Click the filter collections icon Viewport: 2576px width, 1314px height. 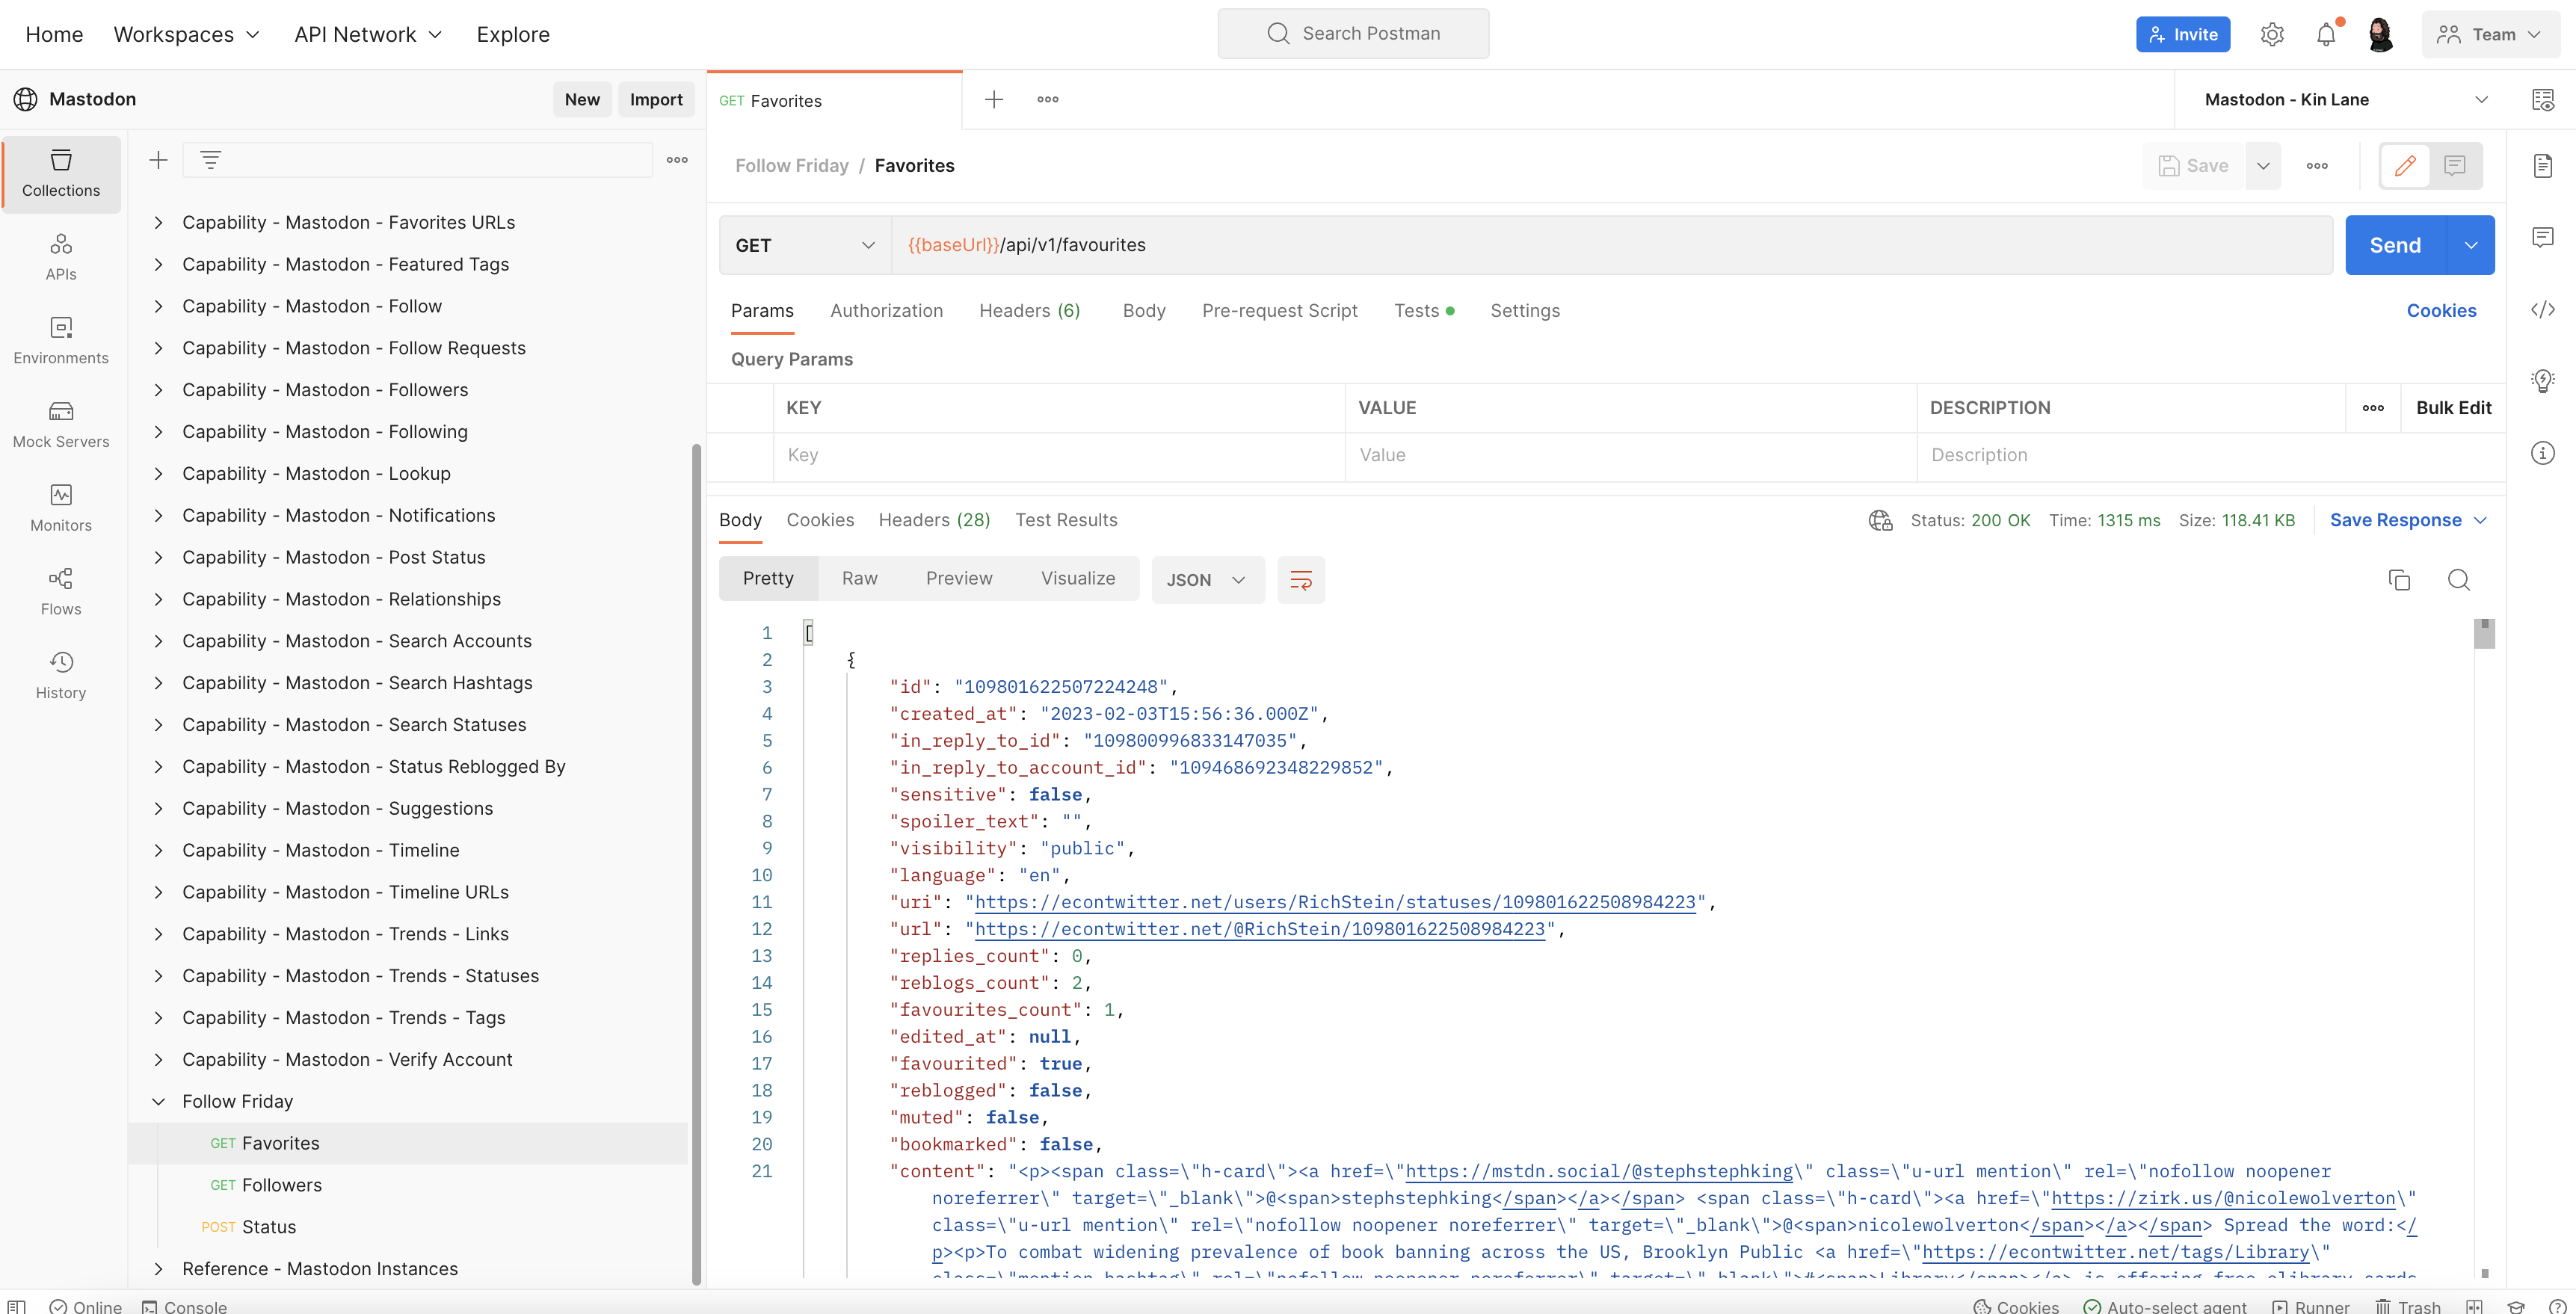210,160
